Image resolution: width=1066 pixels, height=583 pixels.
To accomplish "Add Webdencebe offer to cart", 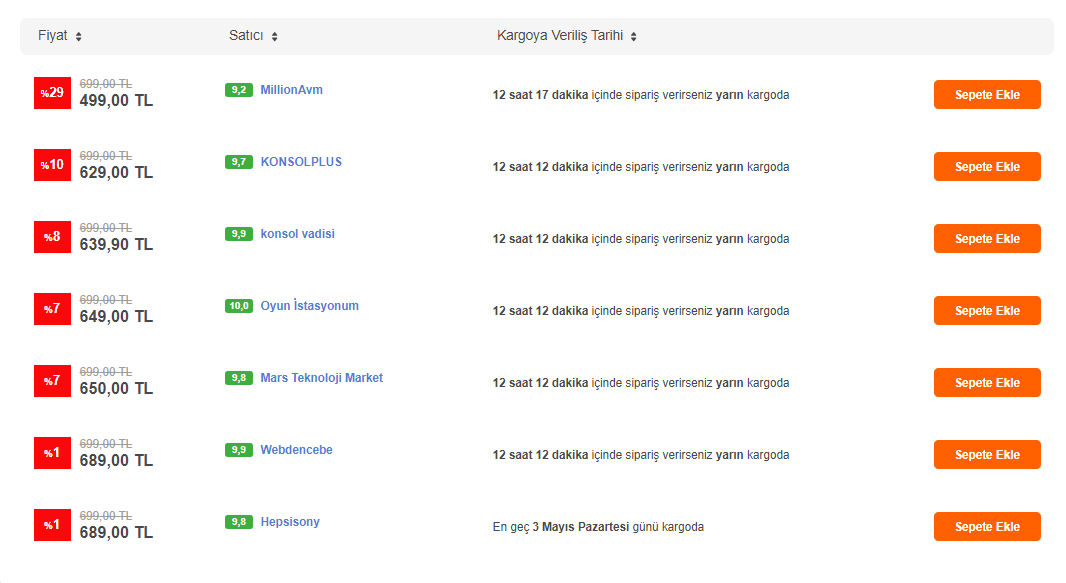I will (987, 455).
